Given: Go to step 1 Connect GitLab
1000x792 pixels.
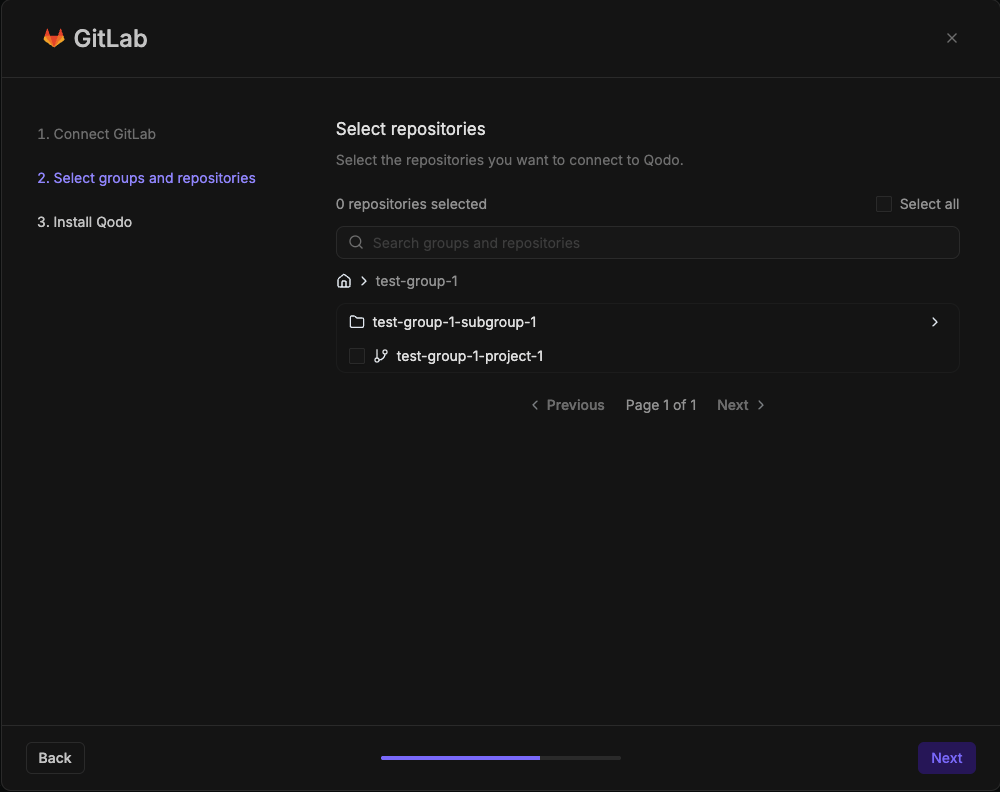Looking at the screenshot, I should (96, 134).
